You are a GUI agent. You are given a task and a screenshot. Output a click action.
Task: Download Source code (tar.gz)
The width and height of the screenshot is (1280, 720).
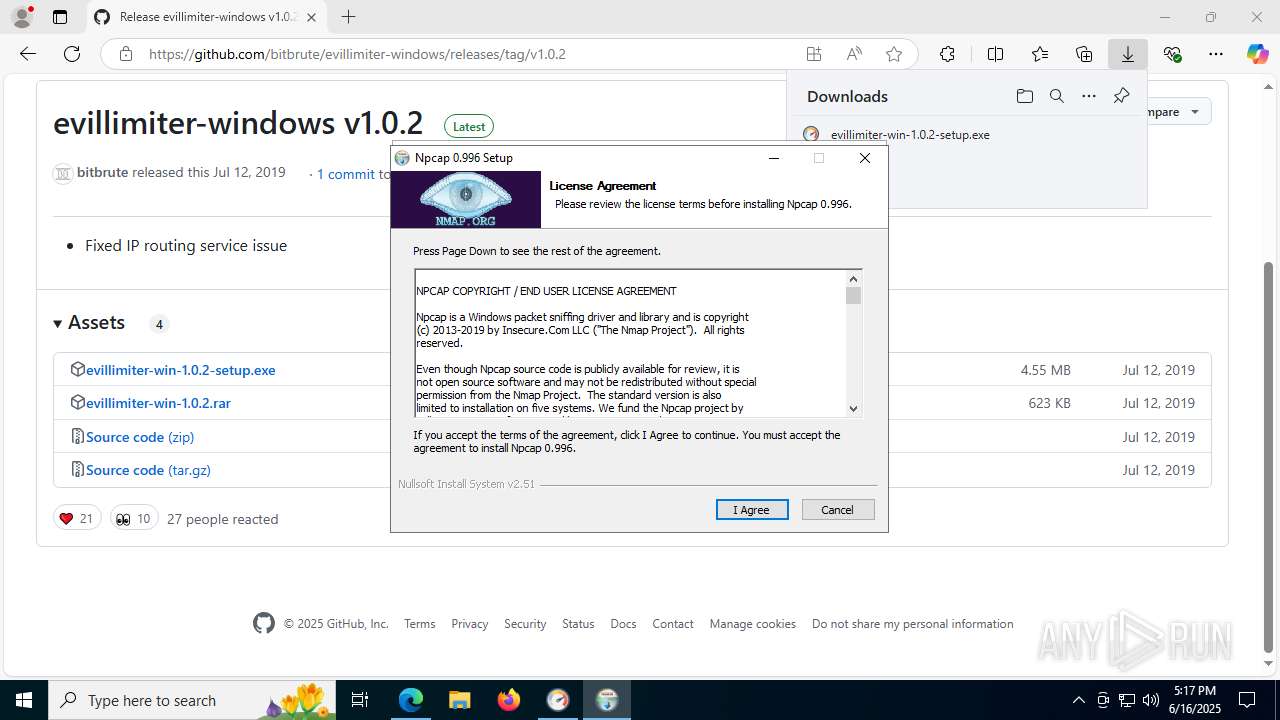coord(148,470)
